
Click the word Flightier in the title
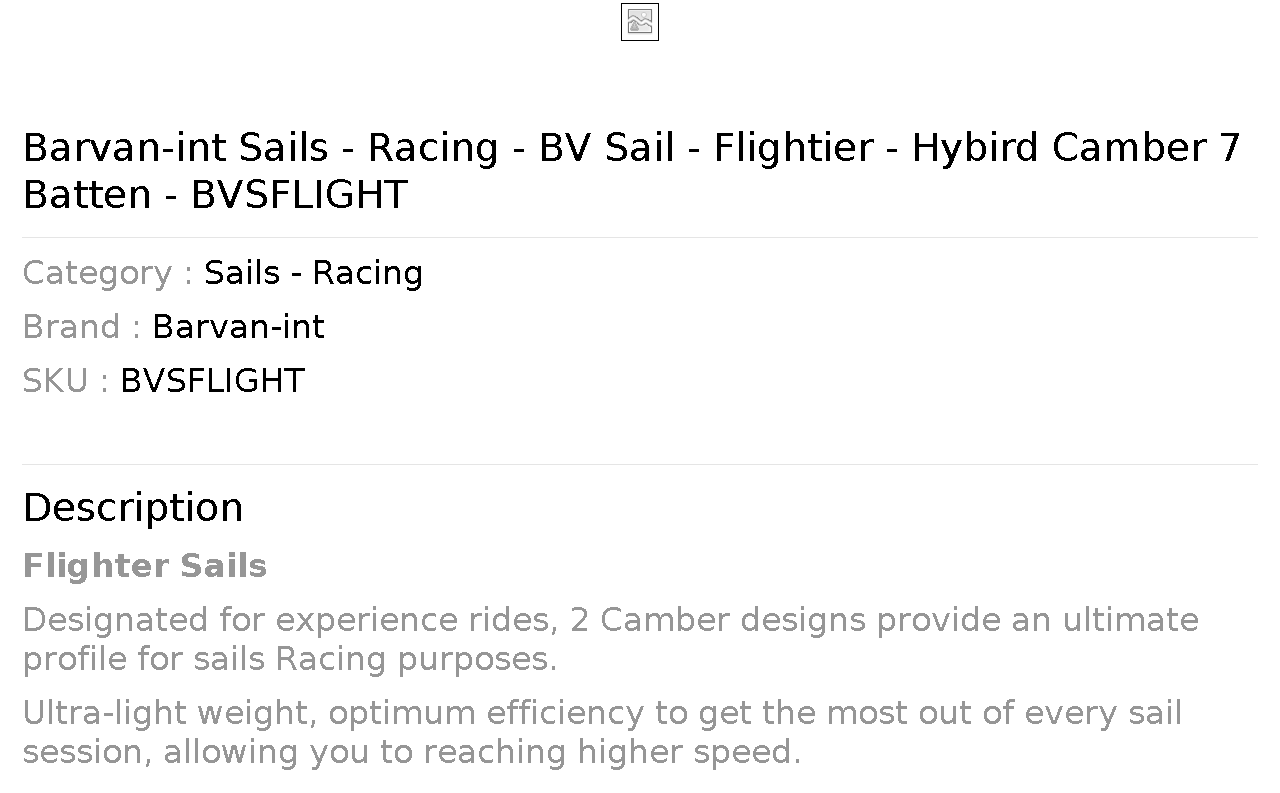(793, 148)
